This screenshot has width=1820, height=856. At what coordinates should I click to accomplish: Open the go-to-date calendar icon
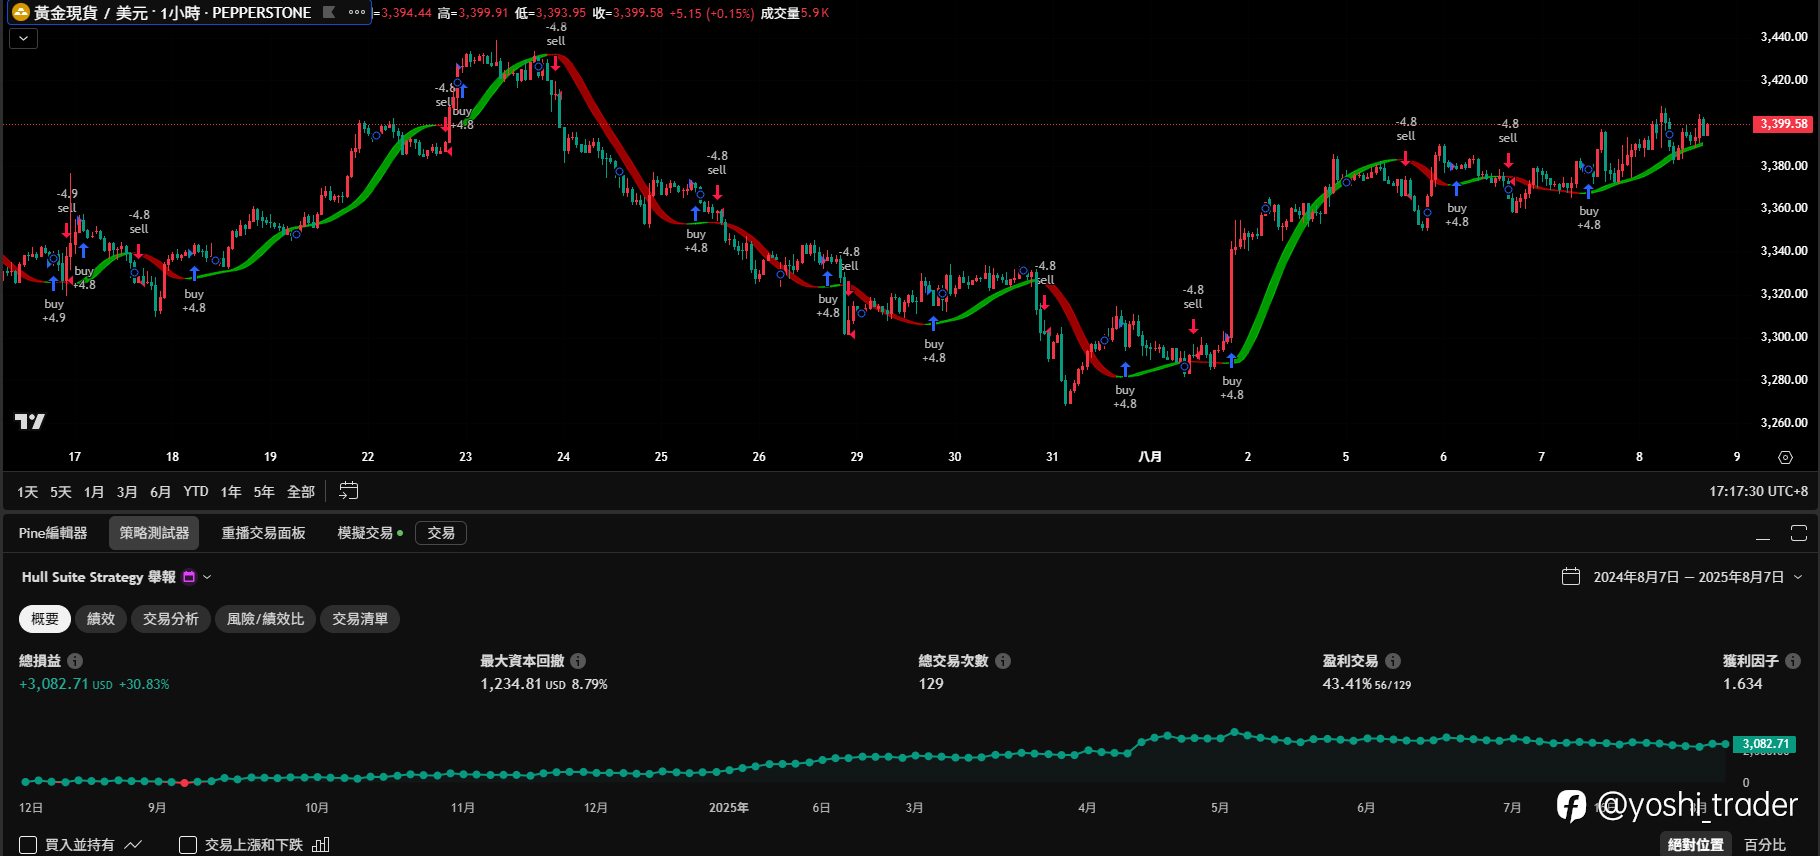click(x=348, y=491)
